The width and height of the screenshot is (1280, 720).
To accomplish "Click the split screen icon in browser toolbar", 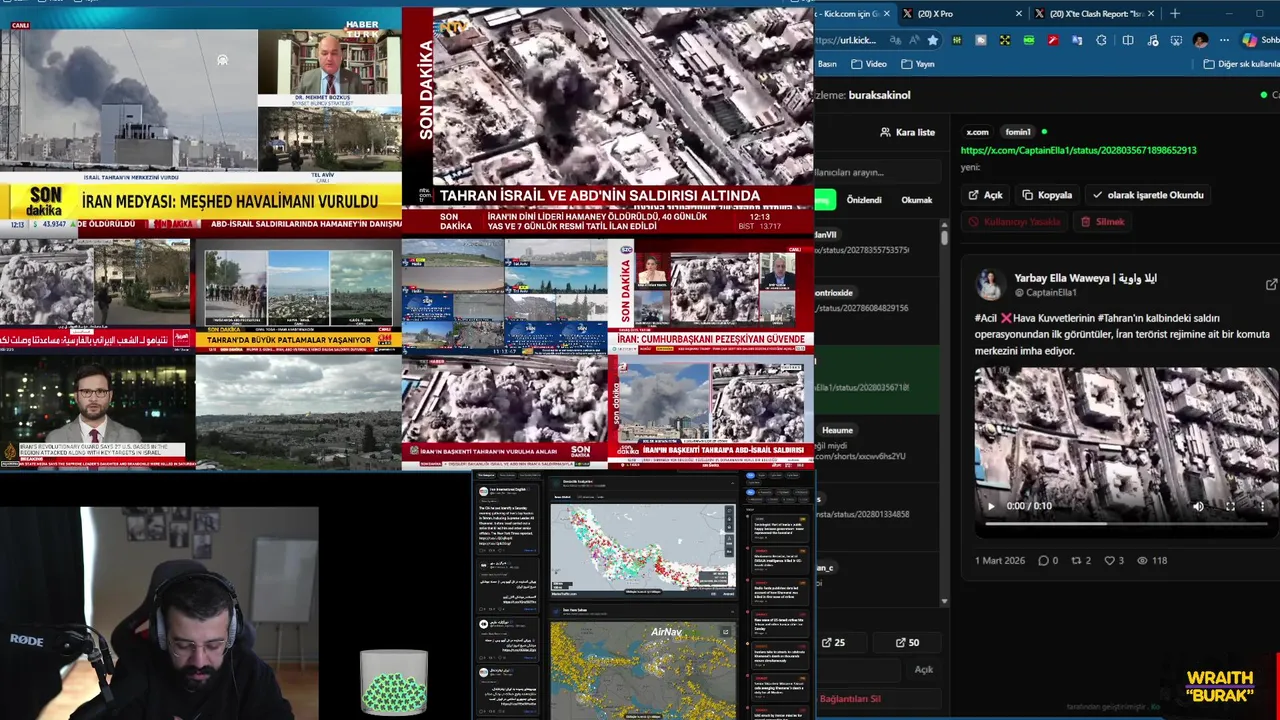I will click(x=1128, y=40).
